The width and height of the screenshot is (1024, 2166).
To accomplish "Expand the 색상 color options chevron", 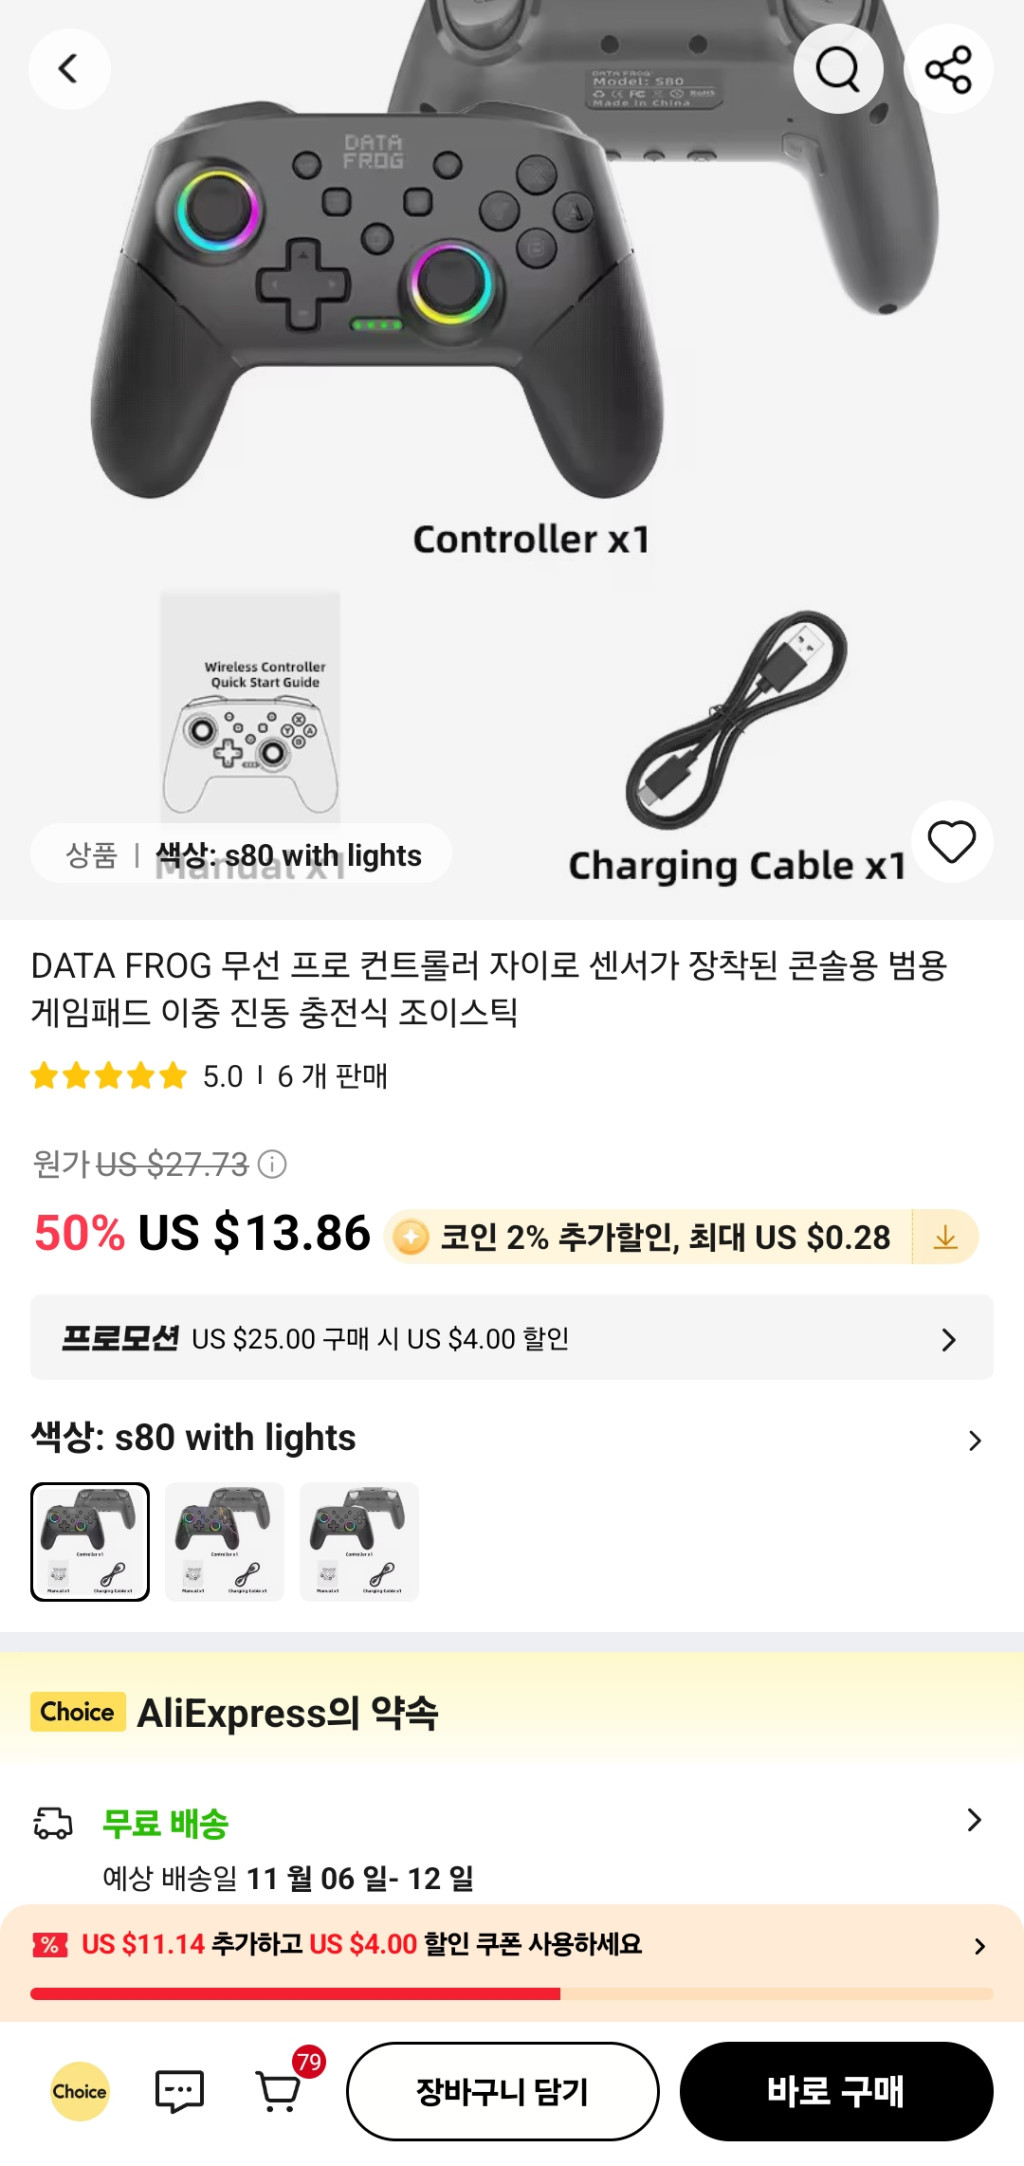I will [x=974, y=1440].
